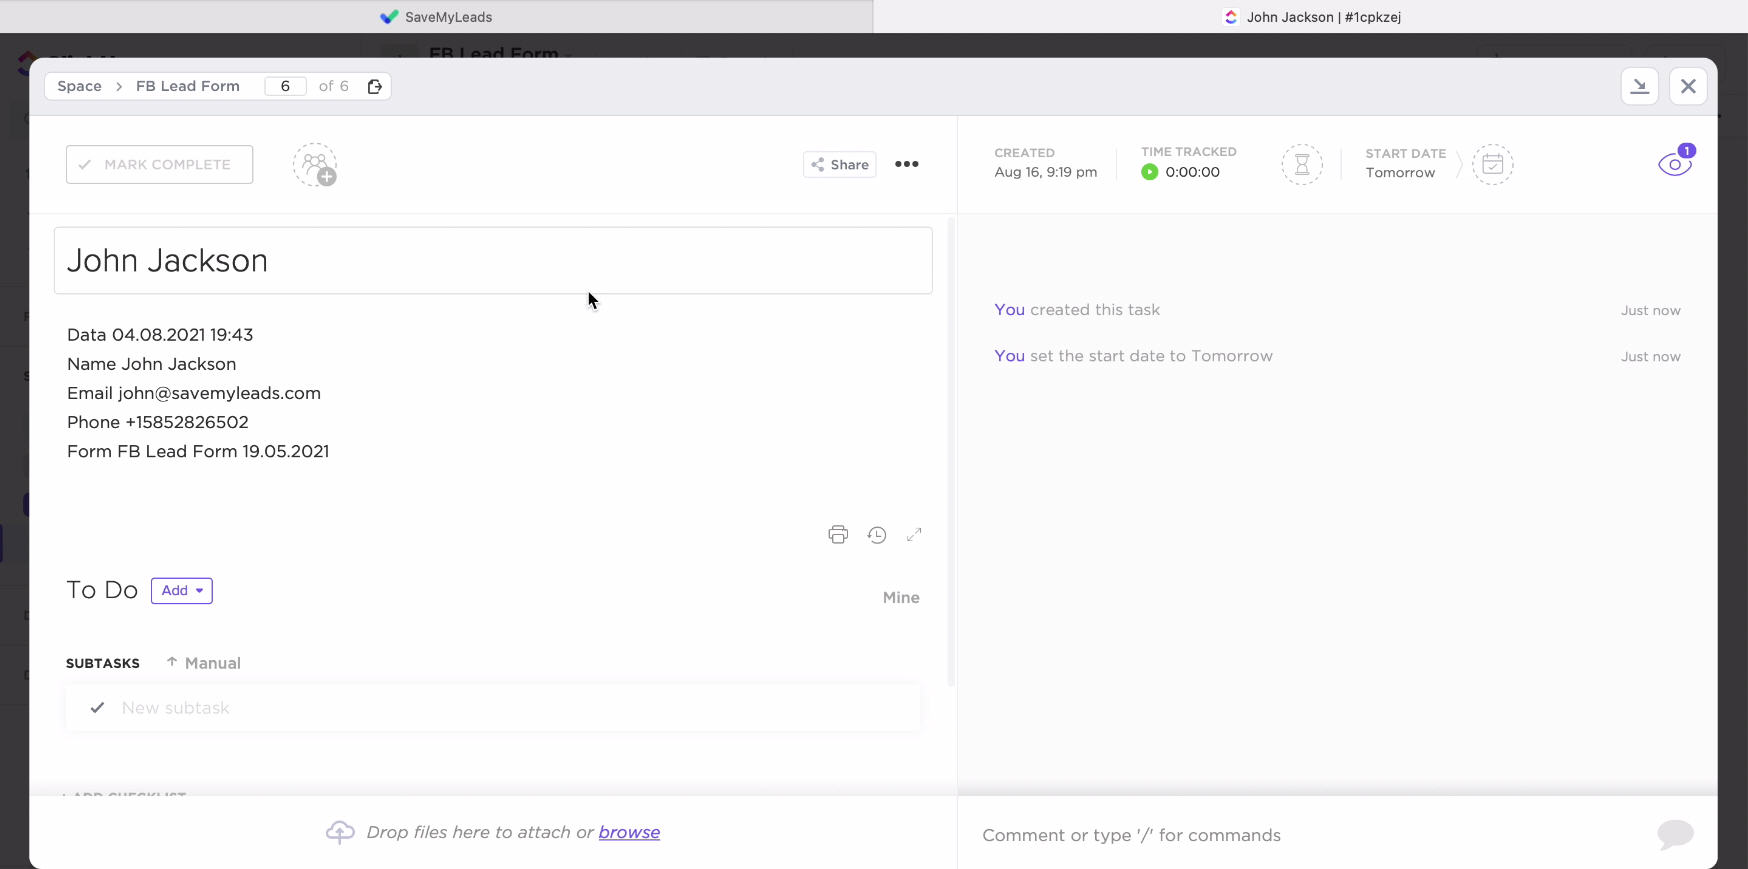The image size is (1748, 869).
Task: Click the Phone +15852826502 line
Action: pos(158,422)
